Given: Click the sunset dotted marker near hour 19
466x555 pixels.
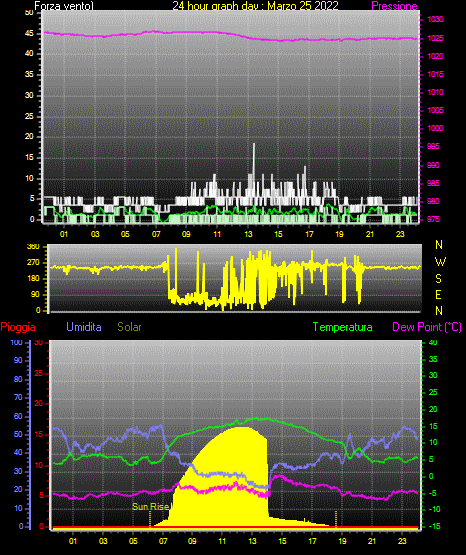Looking at the screenshot, I should tap(336, 519).
